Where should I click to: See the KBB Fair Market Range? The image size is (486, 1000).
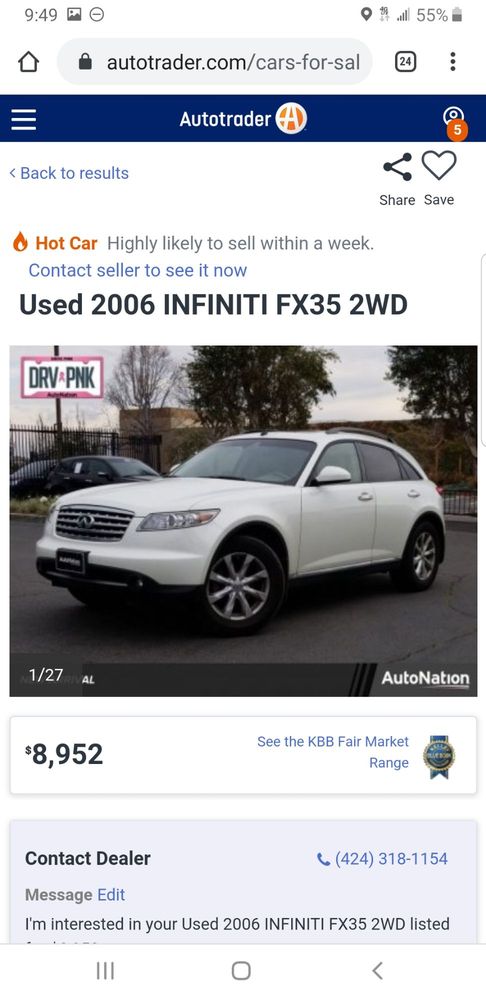point(333,752)
